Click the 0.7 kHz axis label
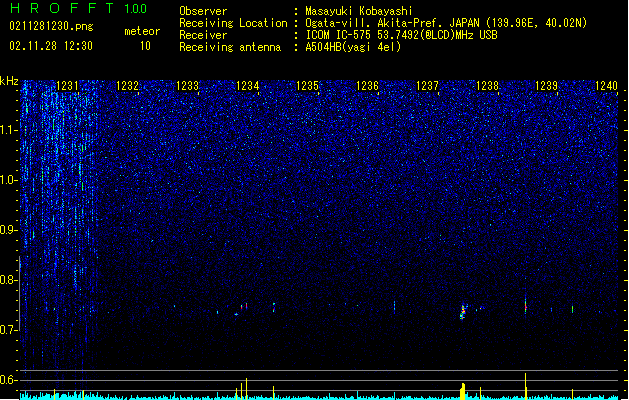Image resolution: width=629 pixels, height=400 pixels. [9, 330]
